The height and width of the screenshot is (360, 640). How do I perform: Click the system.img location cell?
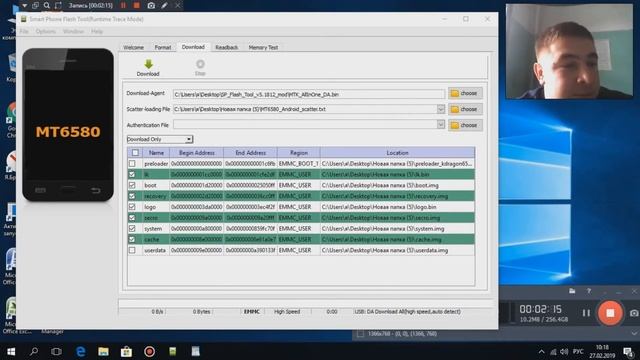point(398,229)
